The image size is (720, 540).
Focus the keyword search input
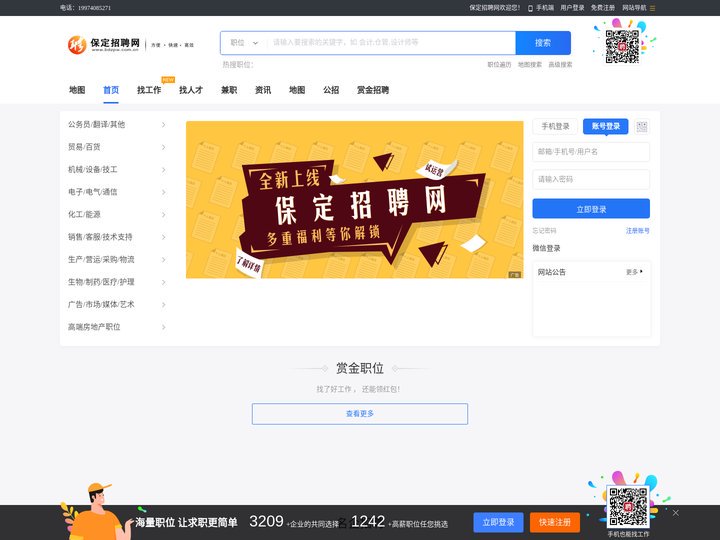pos(390,43)
